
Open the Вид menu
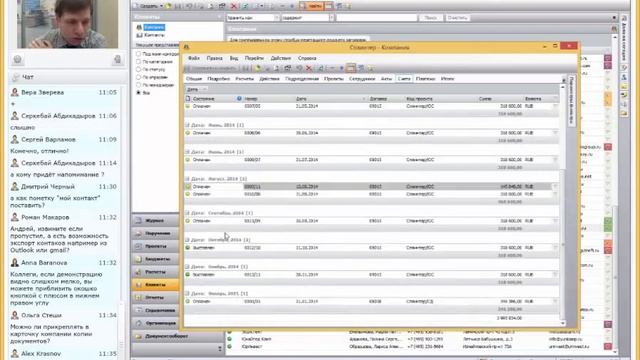pos(234,58)
